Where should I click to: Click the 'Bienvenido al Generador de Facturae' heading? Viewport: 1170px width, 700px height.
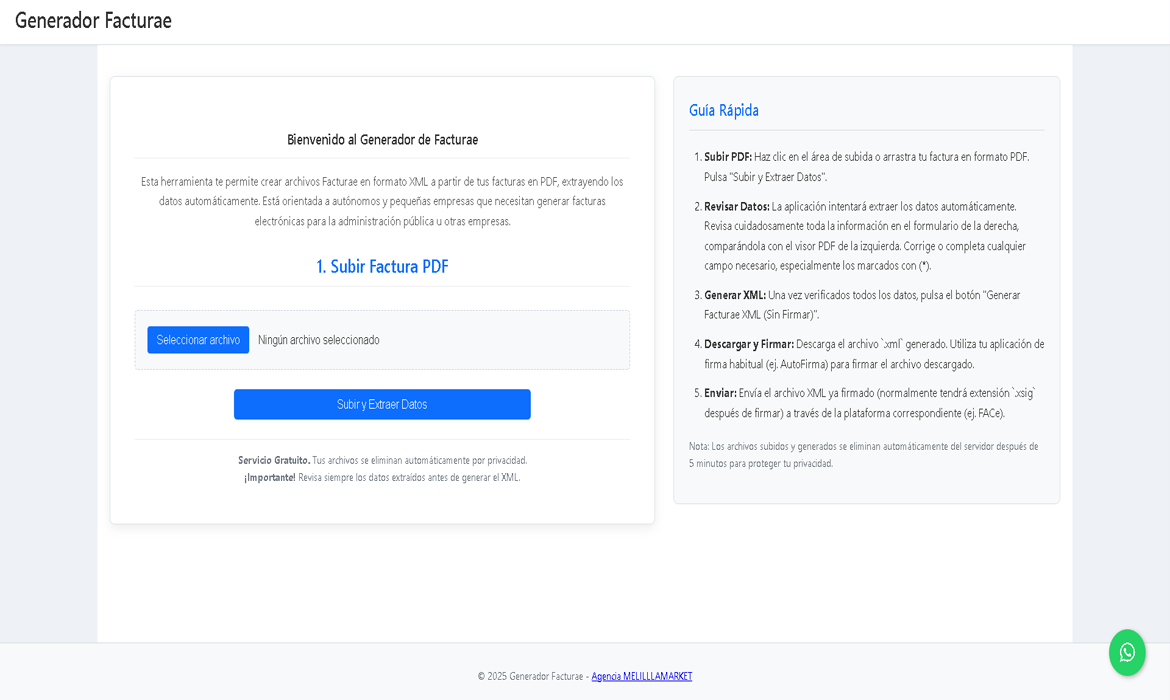(382, 140)
